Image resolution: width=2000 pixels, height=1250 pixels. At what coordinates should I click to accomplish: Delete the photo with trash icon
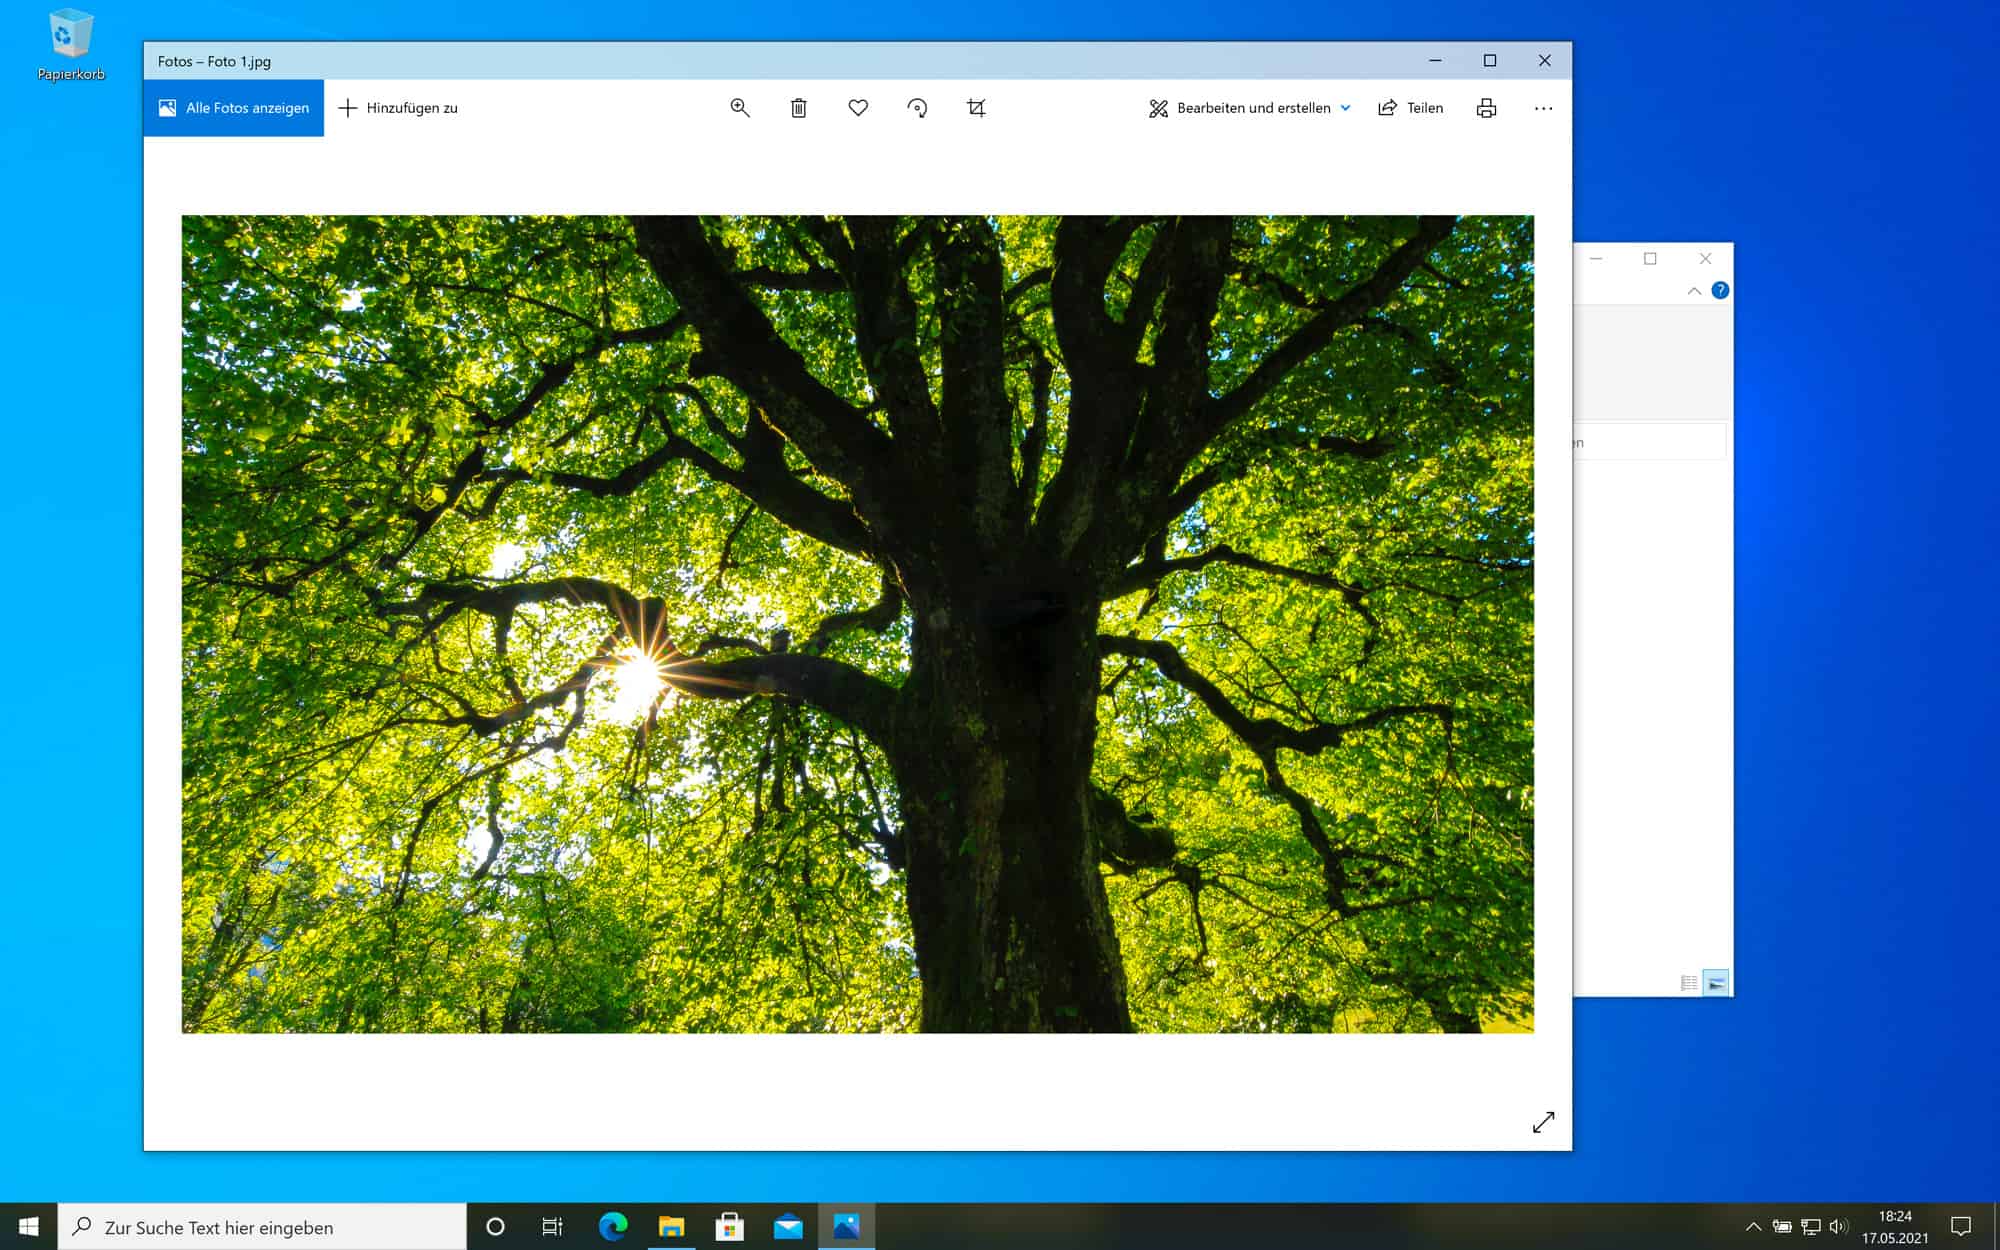click(x=798, y=108)
